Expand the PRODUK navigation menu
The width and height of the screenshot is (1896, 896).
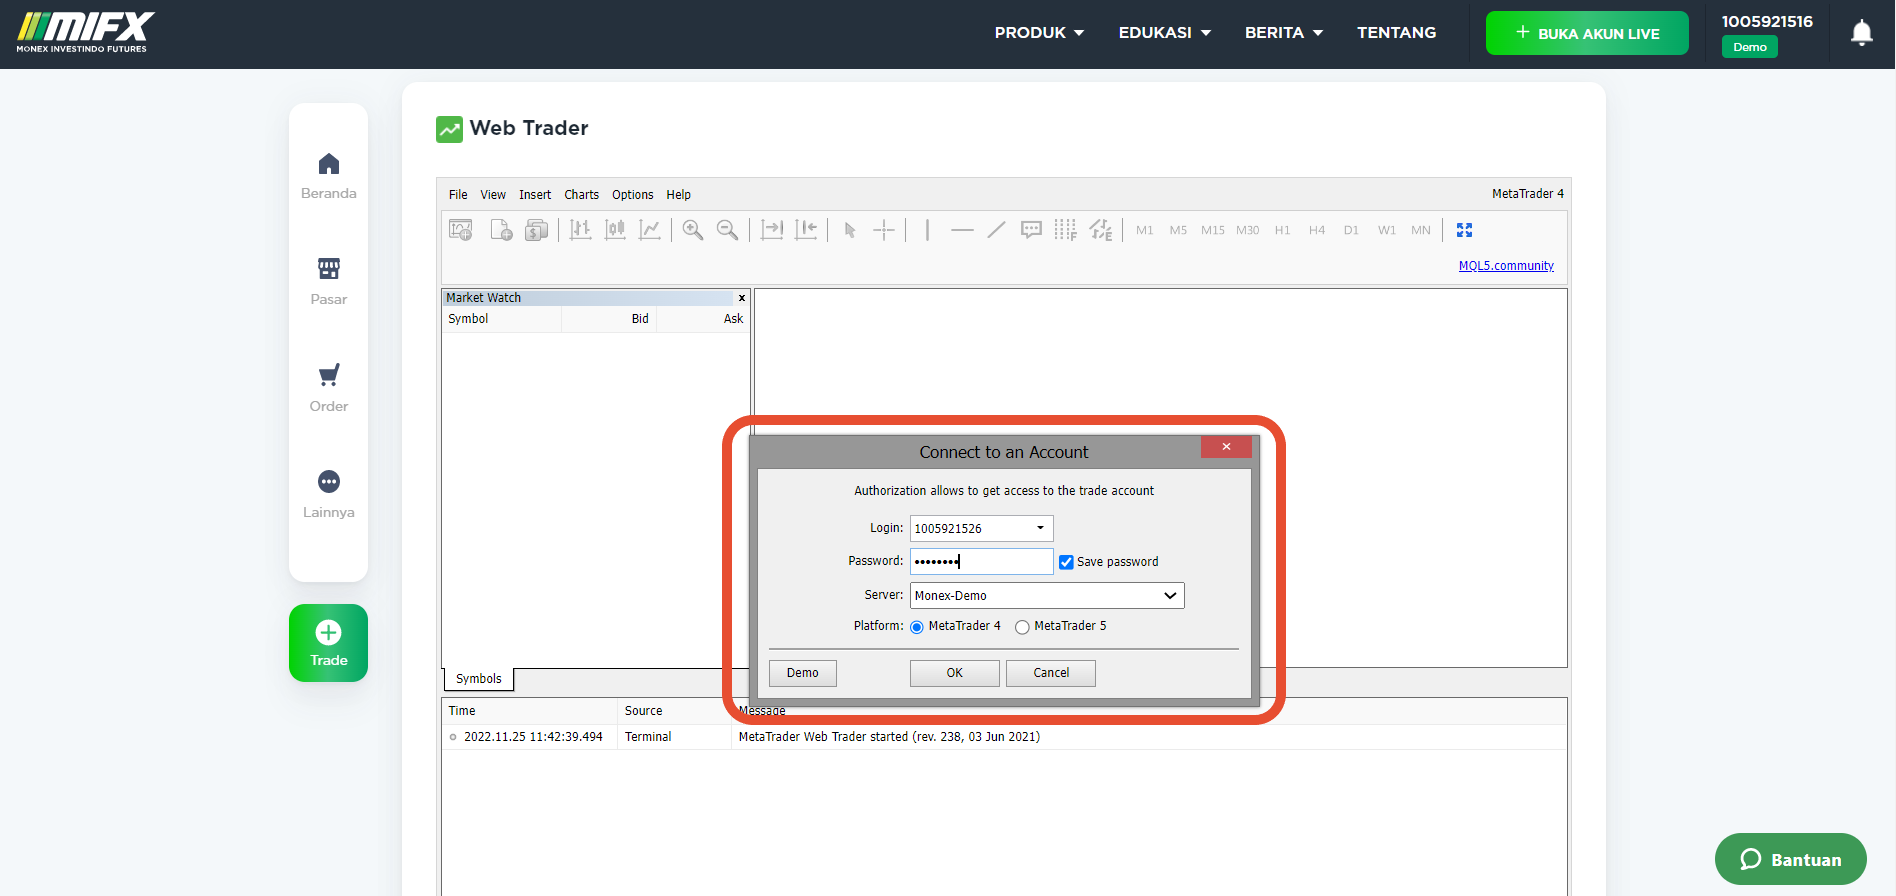1039,33
